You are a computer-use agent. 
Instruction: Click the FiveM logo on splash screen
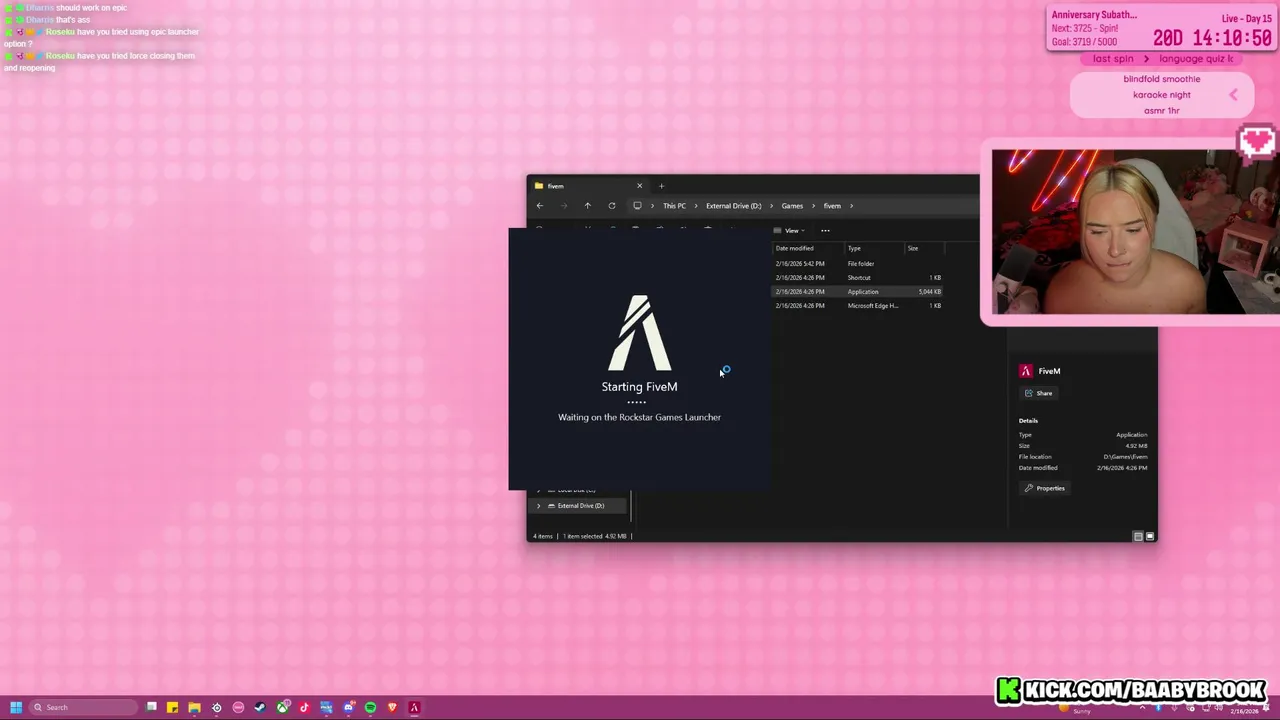640,332
